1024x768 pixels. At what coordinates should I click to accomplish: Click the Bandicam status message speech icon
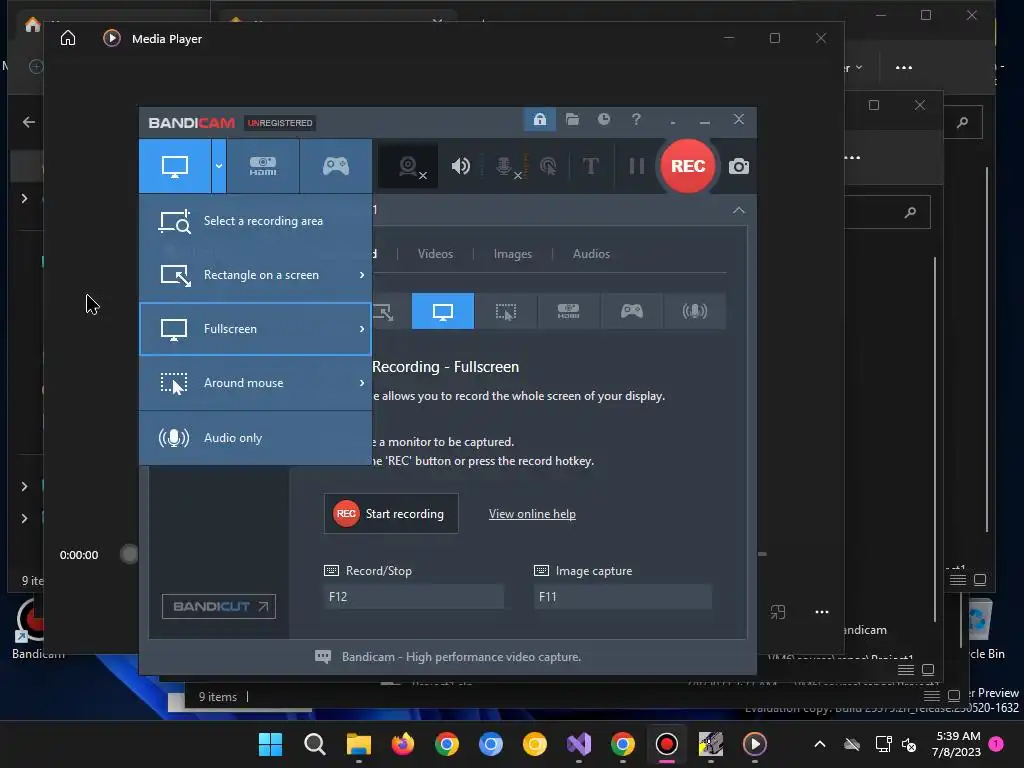point(323,657)
